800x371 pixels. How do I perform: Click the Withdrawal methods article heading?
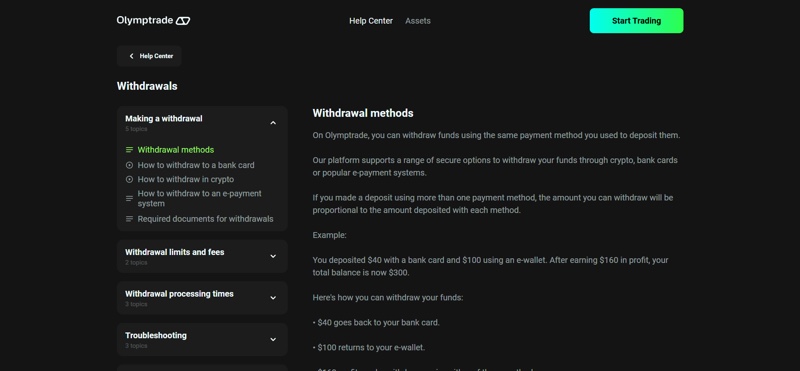(x=363, y=113)
